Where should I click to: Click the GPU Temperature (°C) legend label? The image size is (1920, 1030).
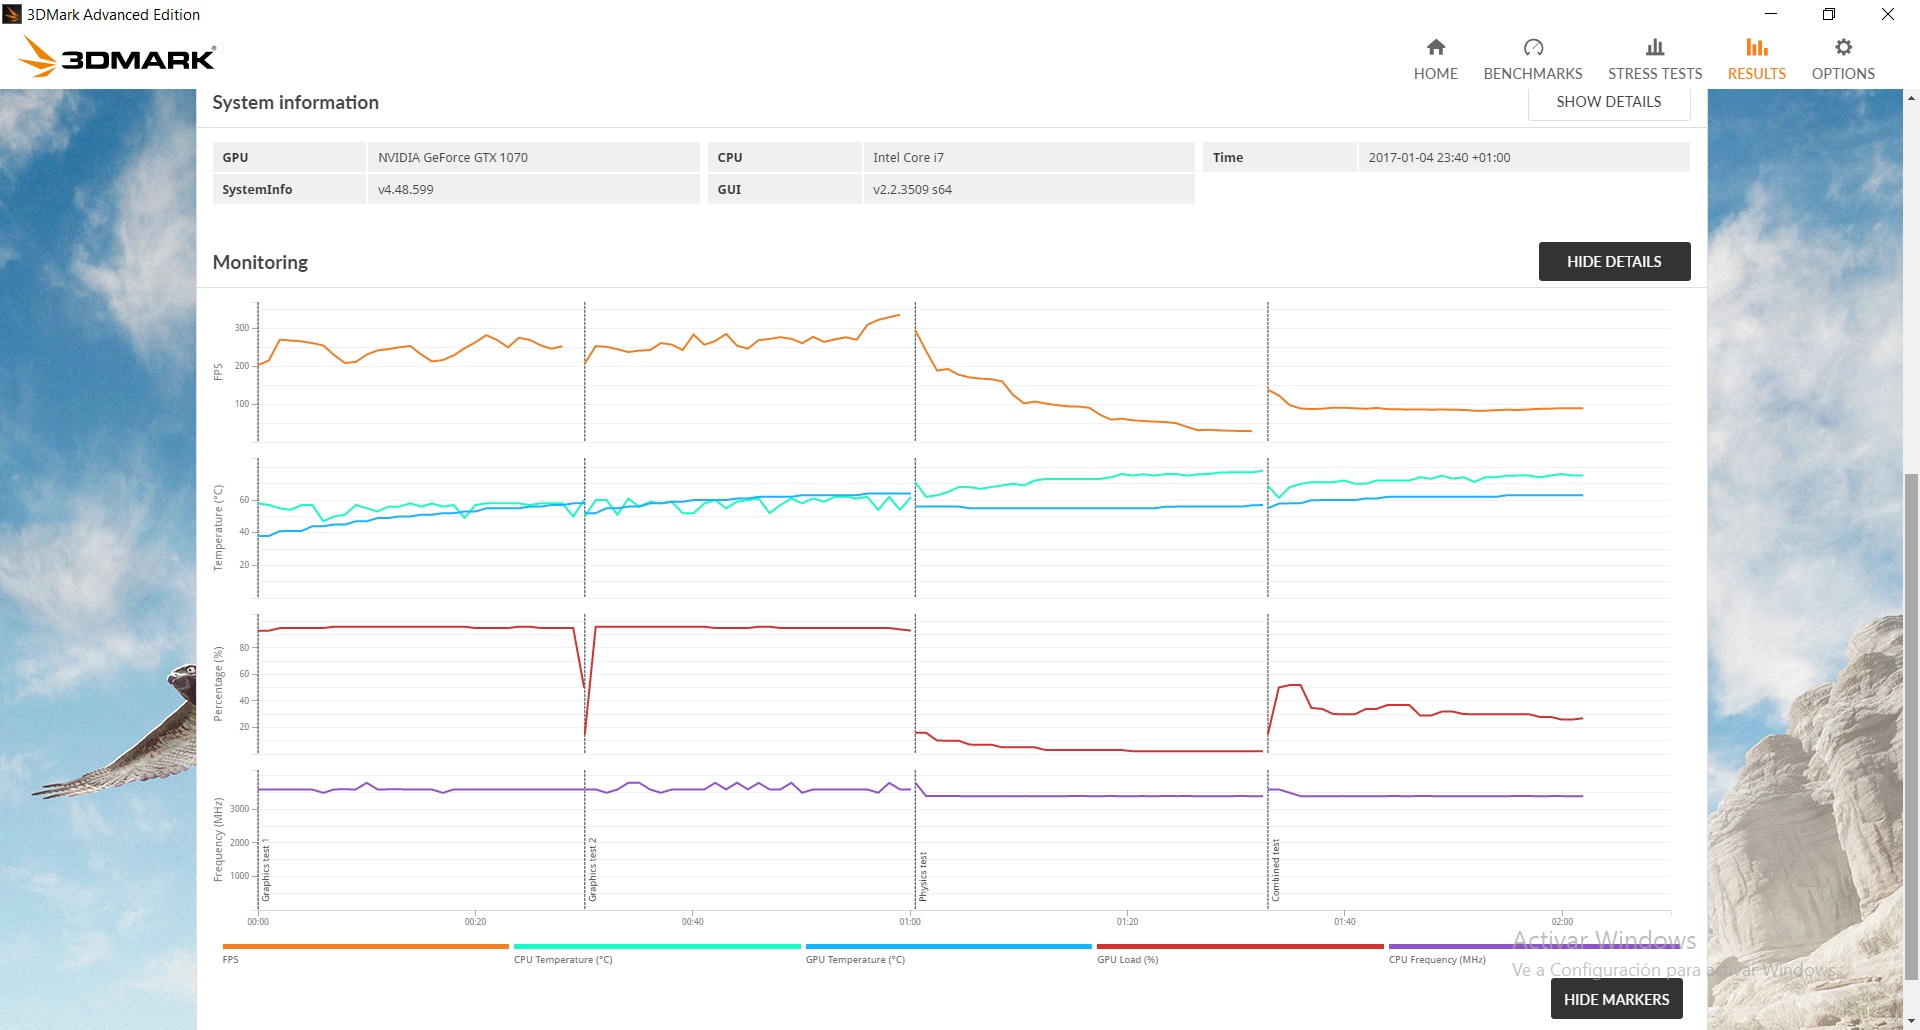click(x=855, y=960)
